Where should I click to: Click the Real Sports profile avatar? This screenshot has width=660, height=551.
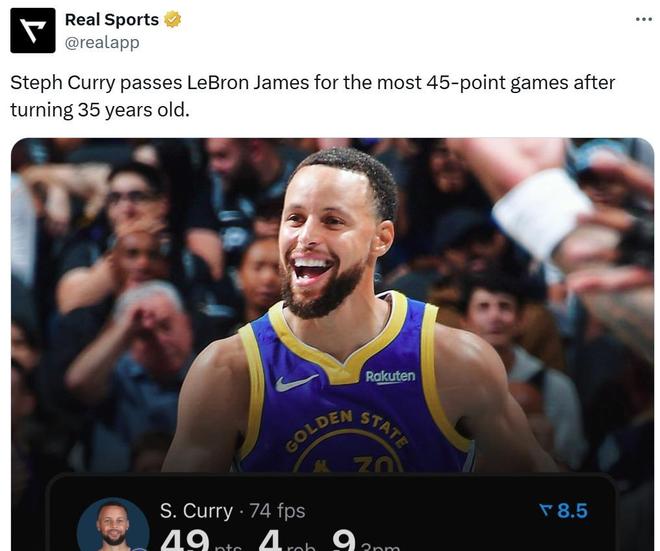pos(32,30)
